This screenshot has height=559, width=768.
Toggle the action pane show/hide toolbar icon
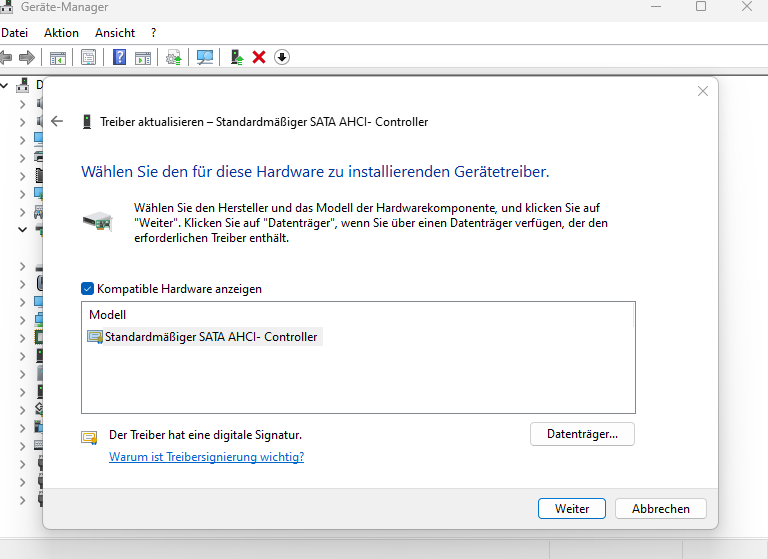143,57
